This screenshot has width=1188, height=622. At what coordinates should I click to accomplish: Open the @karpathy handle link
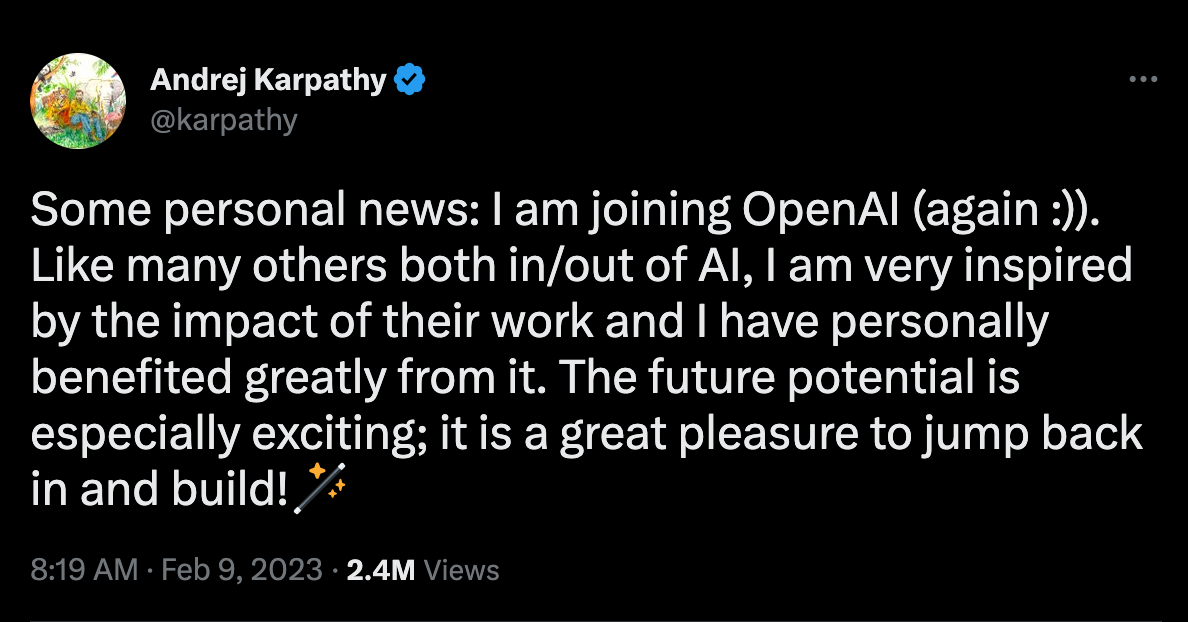pyautogui.click(x=224, y=120)
